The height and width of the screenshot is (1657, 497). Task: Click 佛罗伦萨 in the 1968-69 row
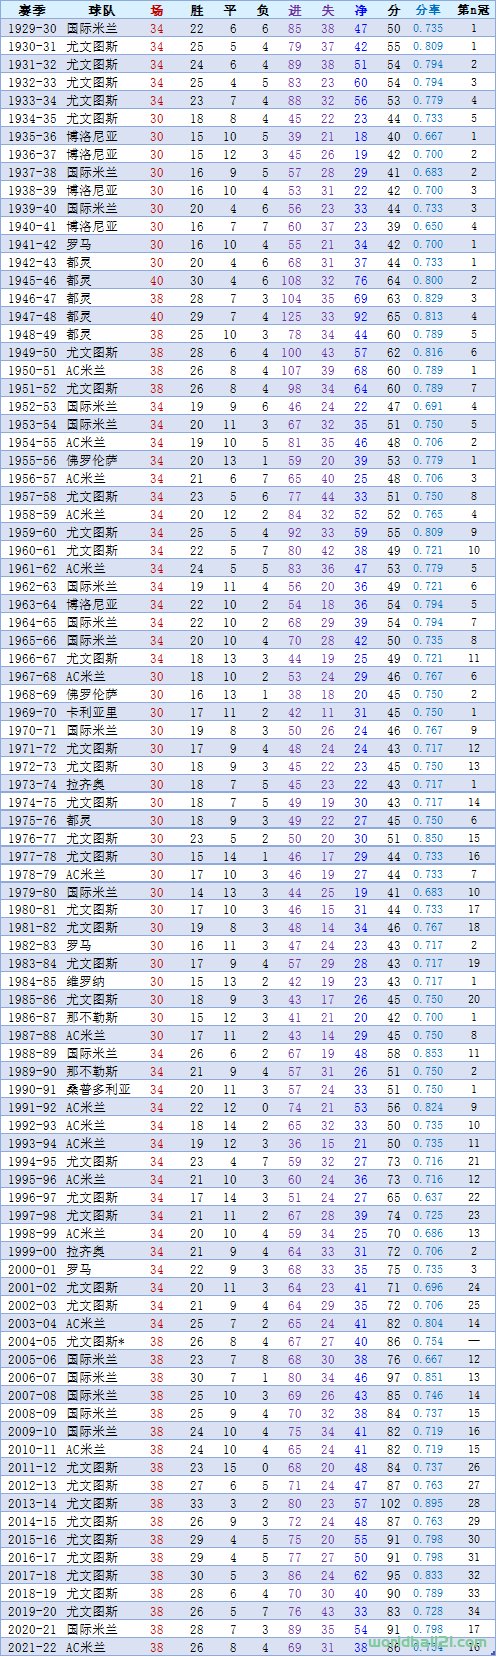(92, 694)
